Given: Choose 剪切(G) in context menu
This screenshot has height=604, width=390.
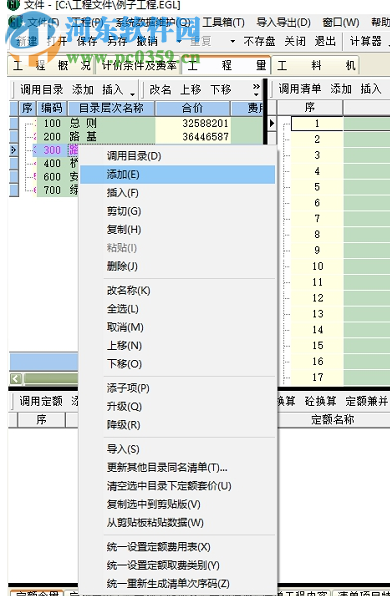Looking at the screenshot, I should [124, 211].
